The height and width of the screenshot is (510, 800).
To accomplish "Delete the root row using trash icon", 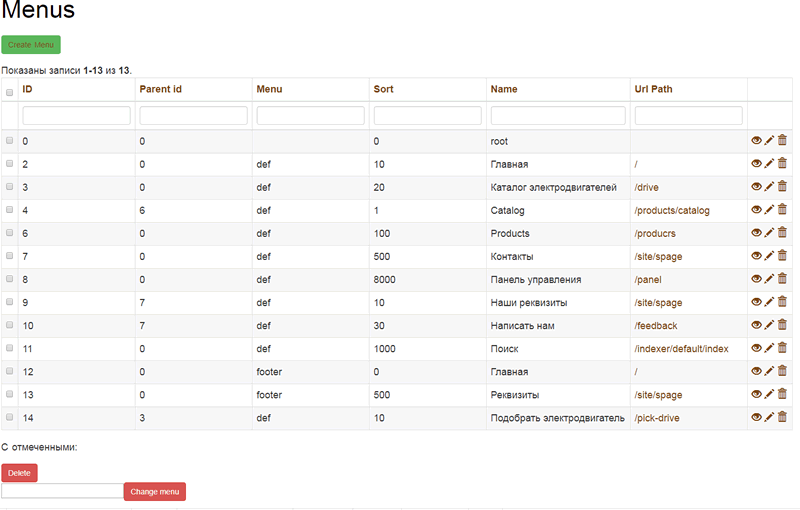I will (x=782, y=141).
